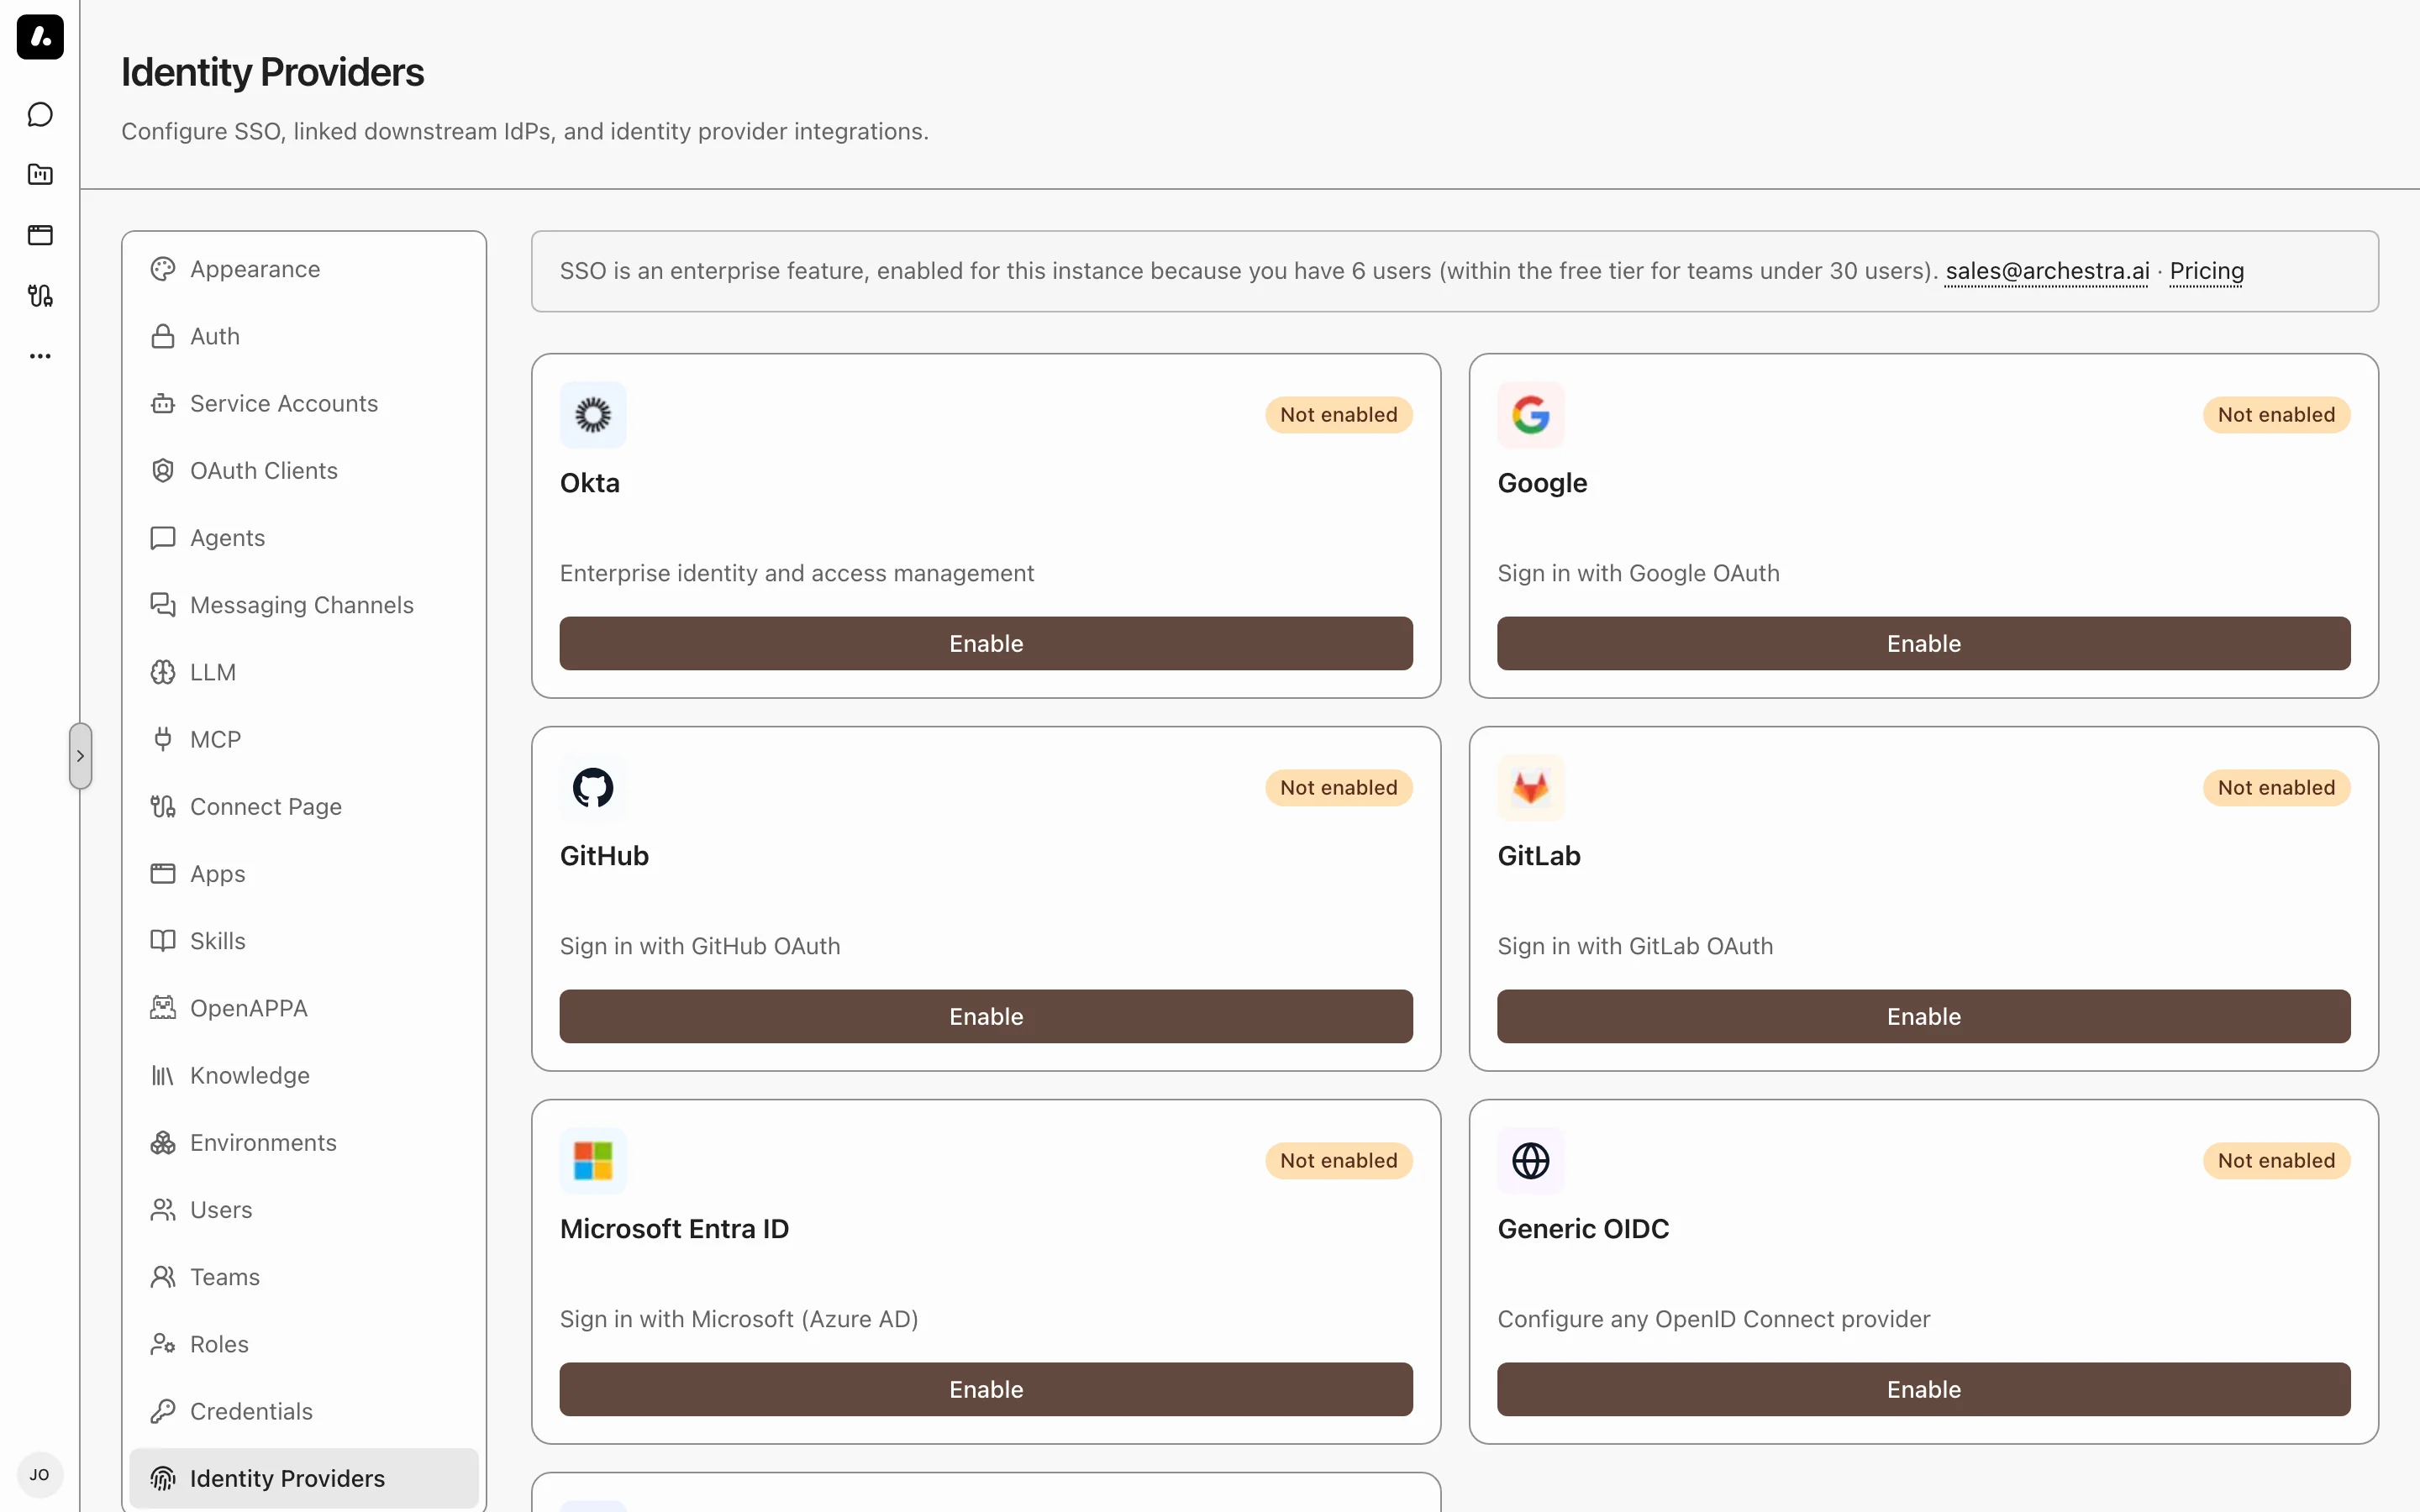Click the Skills book icon
Image resolution: width=2420 pixels, height=1512 pixels.
pyautogui.click(x=163, y=941)
